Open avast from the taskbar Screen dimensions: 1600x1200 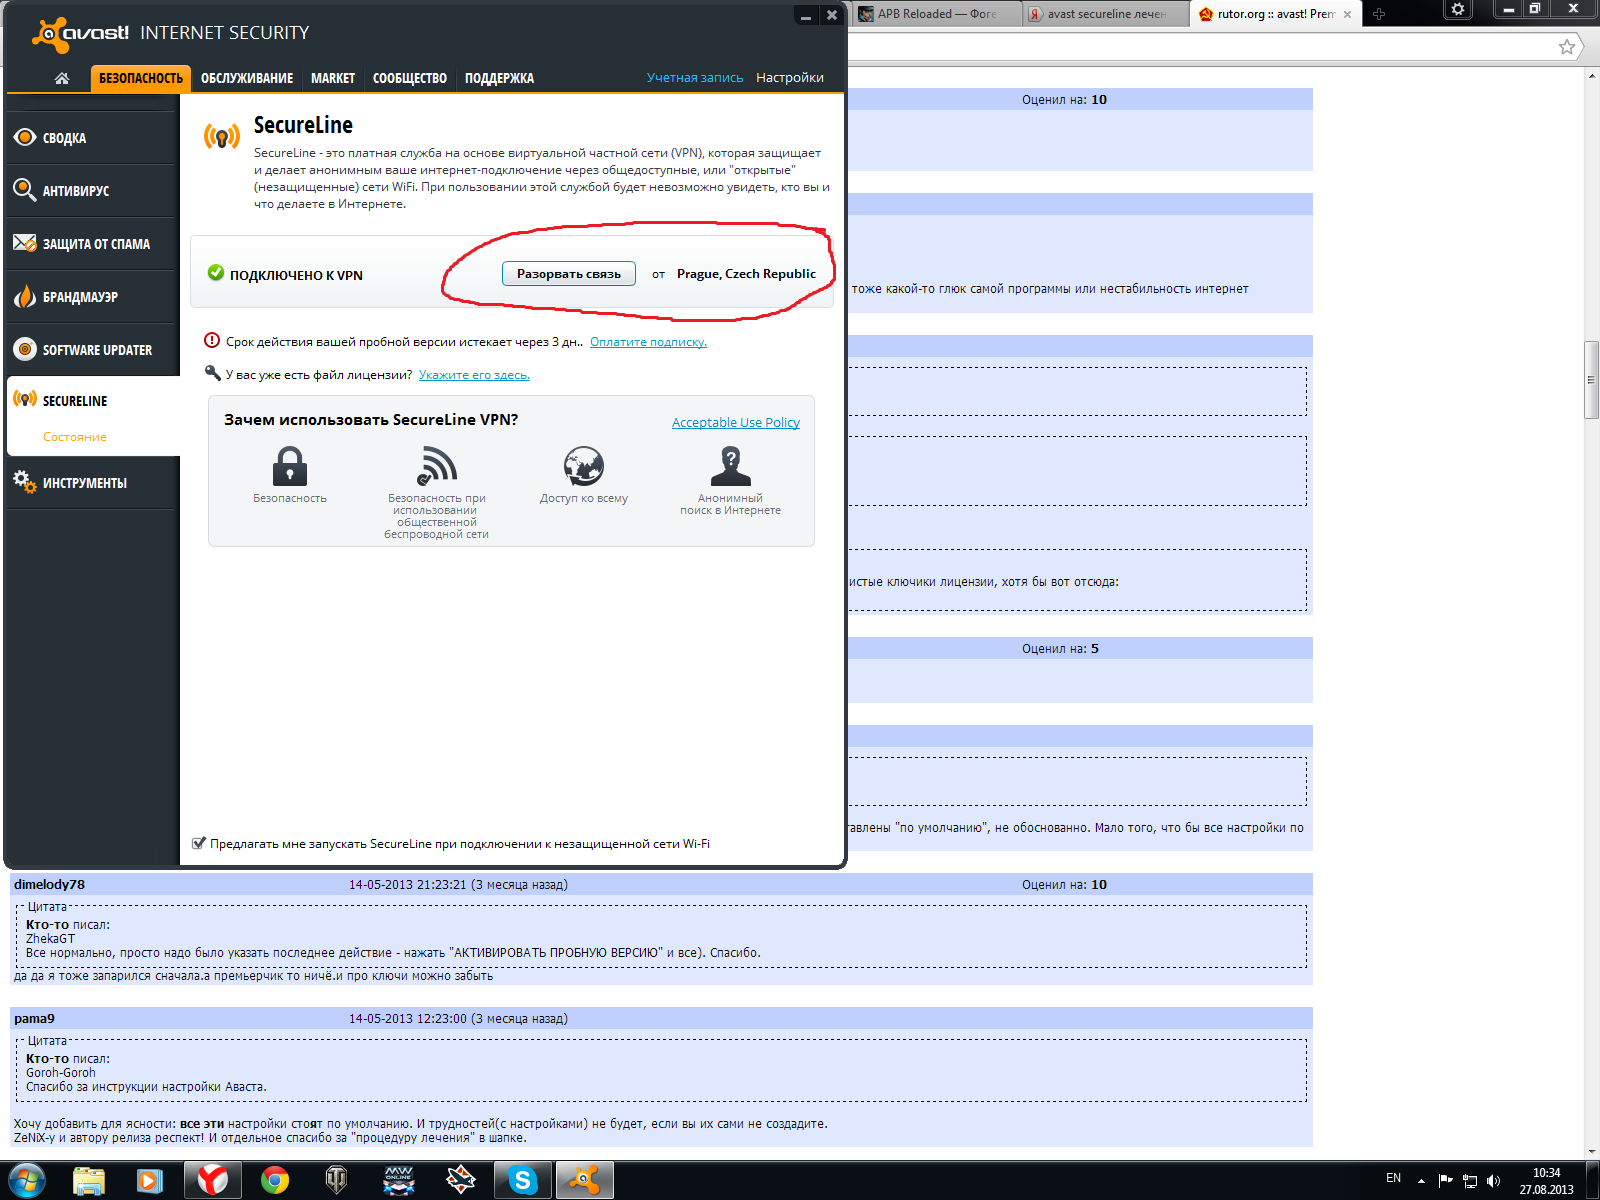click(584, 1181)
